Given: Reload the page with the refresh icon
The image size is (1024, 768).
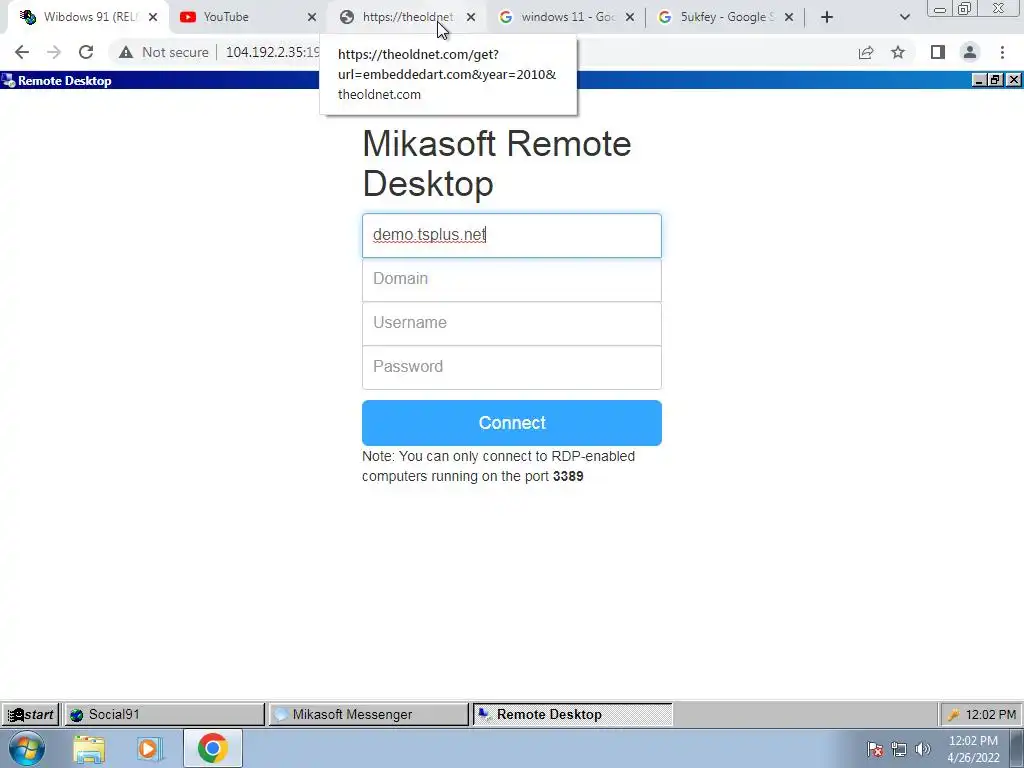Looking at the screenshot, I should coord(86,52).
